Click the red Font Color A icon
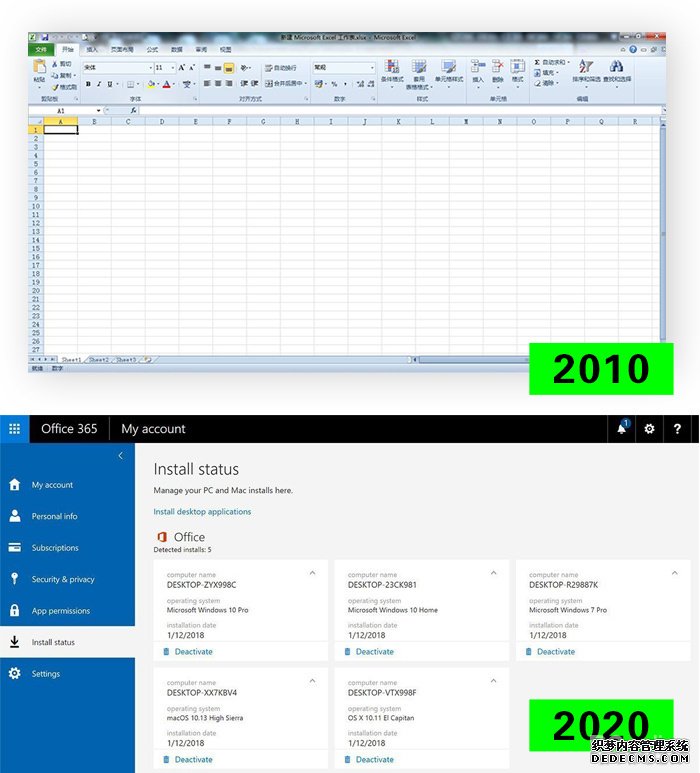Screen dimensions: 700x773 [x=167, y=84]
